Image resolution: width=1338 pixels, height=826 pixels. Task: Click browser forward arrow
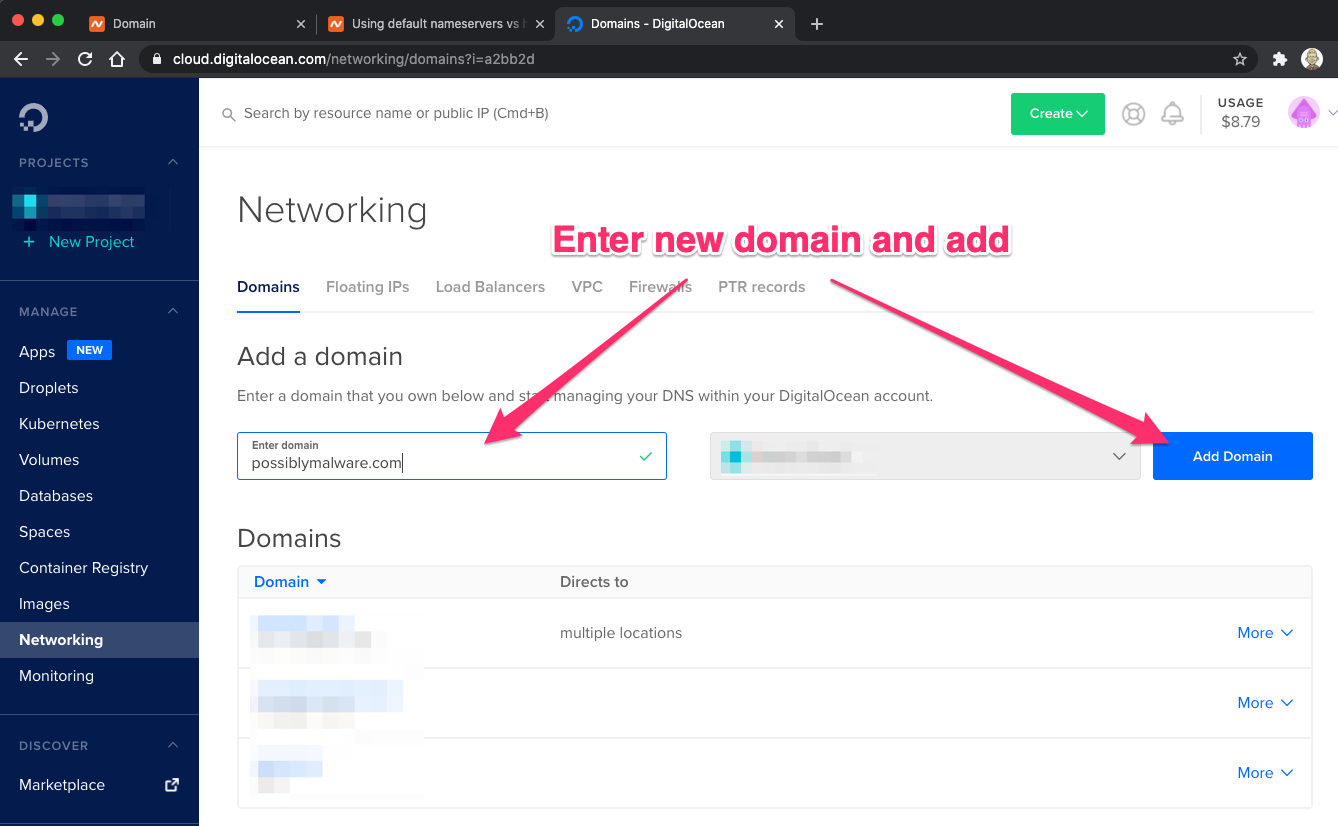[x=53, y=59]
